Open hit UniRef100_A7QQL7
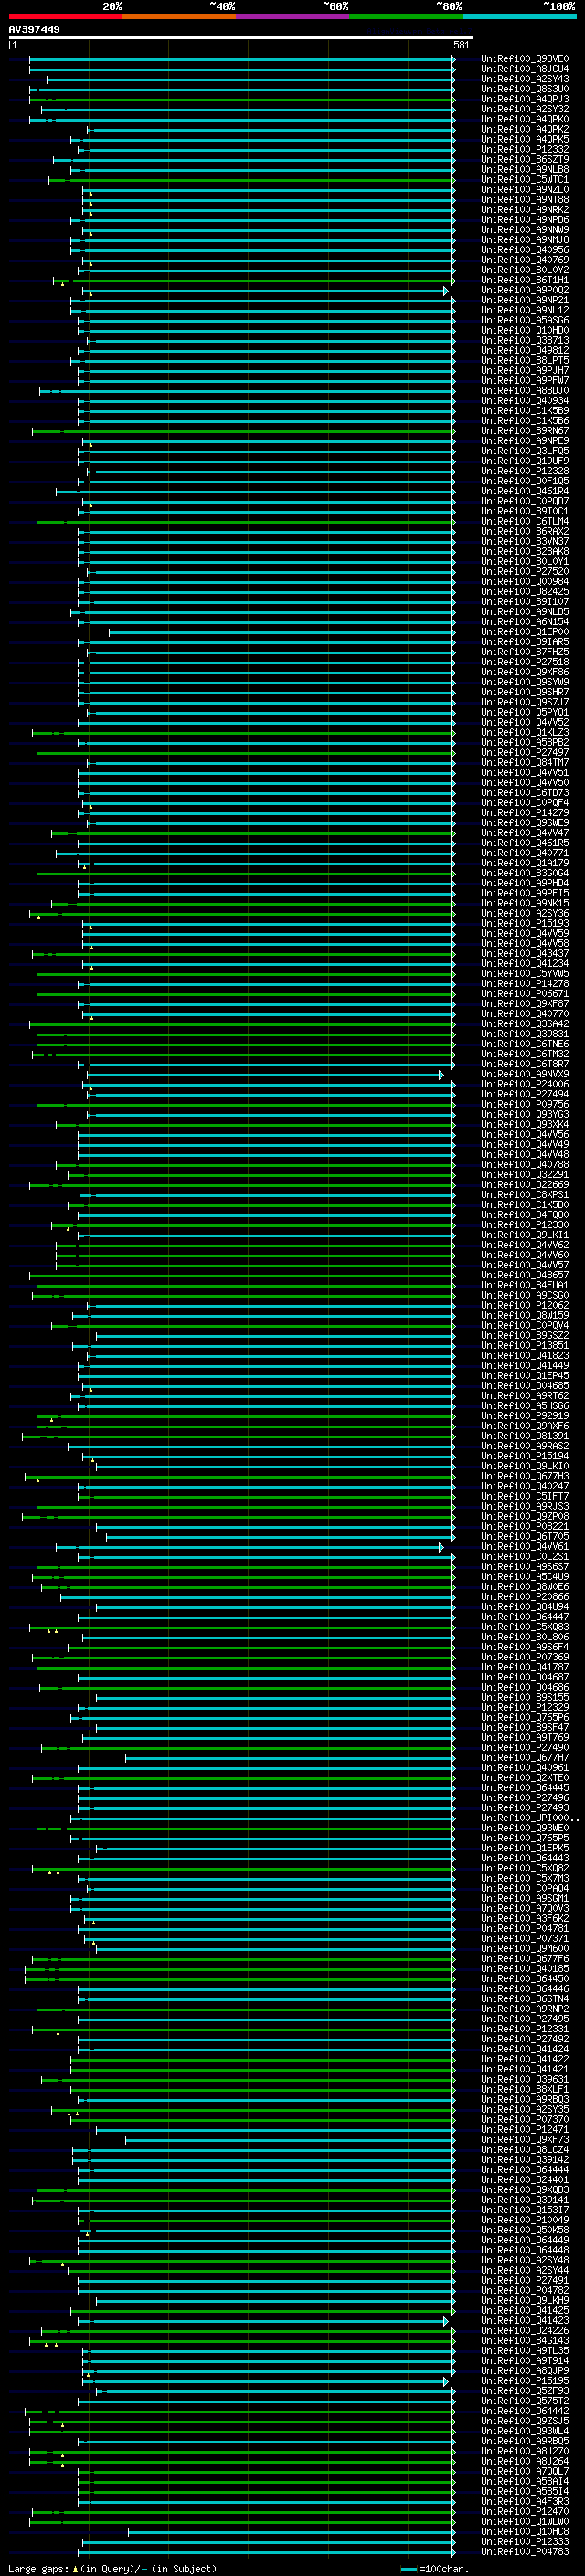 click(525, 2471)
